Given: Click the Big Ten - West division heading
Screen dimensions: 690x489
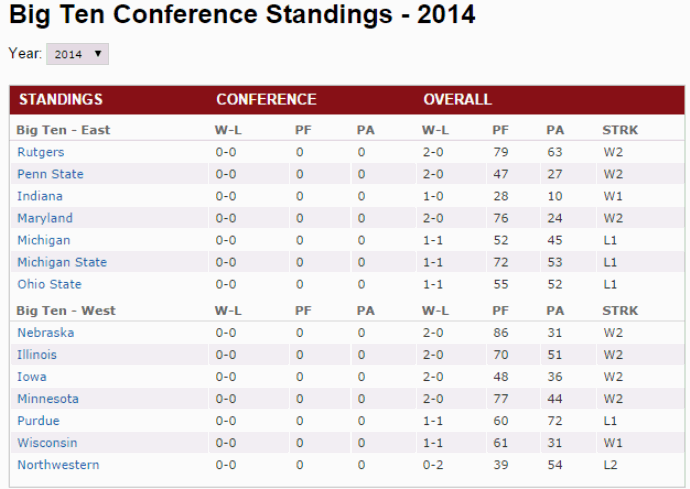Looking at the screenshot, I should pyautogui.click(x=66, y=311).
